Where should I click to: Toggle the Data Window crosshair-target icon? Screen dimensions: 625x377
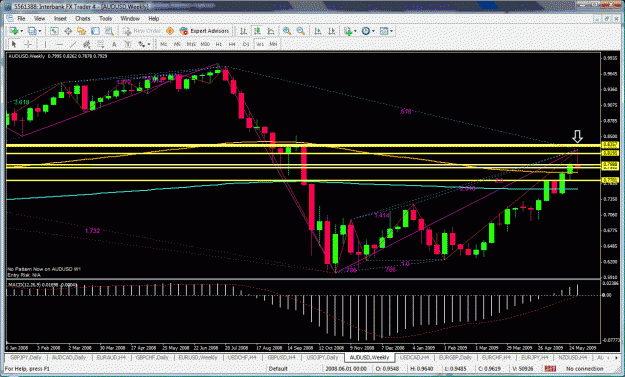[68, 31]
